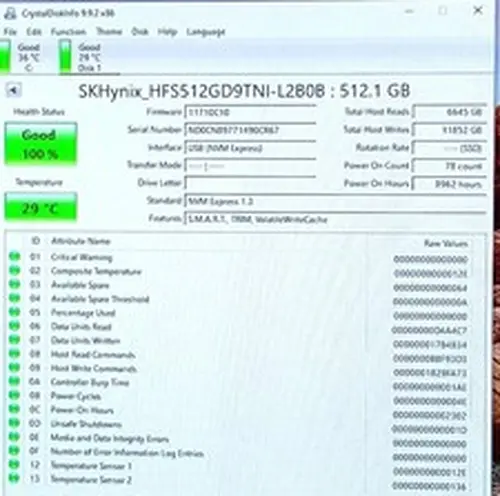The width and height of the screenshot is (500, 496).
Task: Click the status icon for Data Units Written
Action: pos(14,340)
